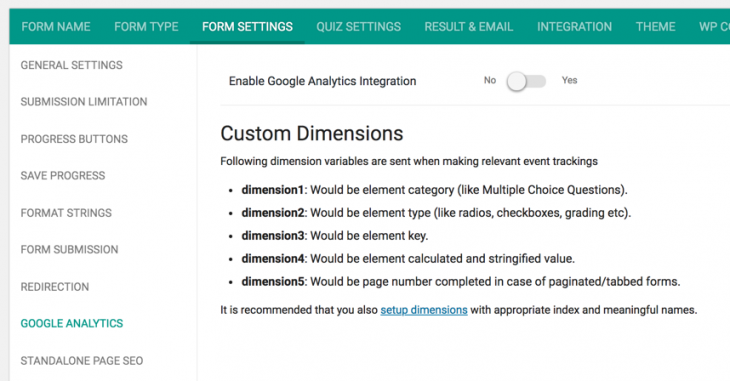Switch to the Form Name tab
The width and height of the screenshot is (730, 381).
click(56, 27)
